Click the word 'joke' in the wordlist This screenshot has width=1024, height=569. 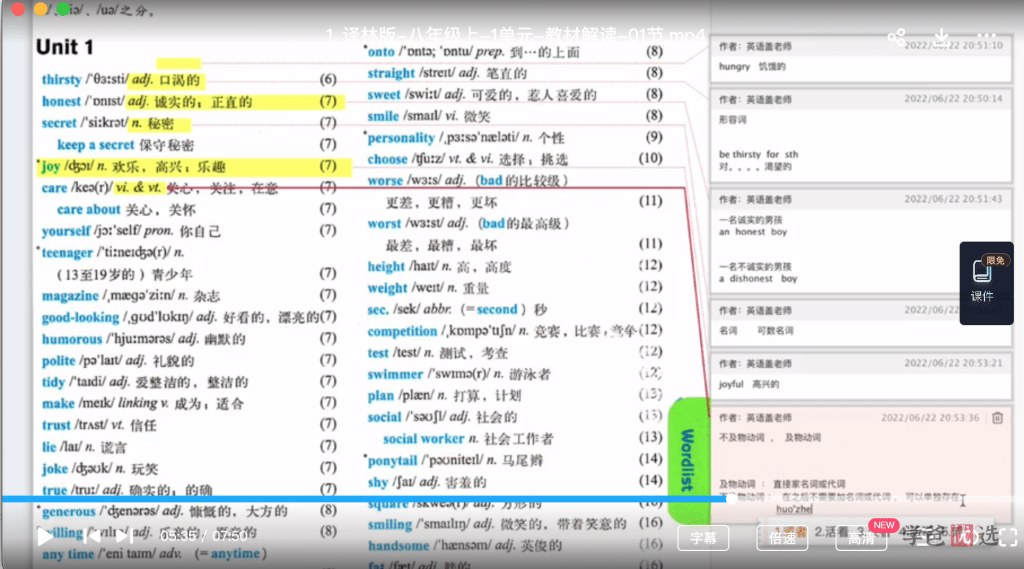(54, 468)
